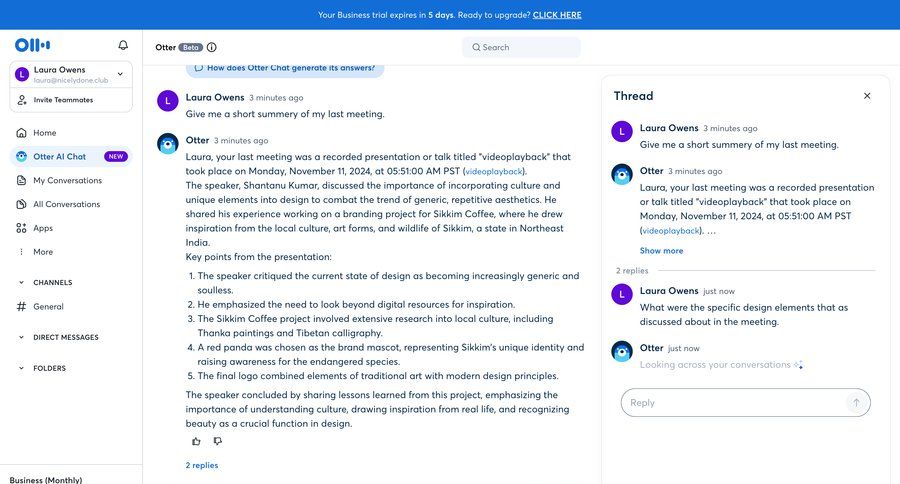Click the Home house icon
The height and width of the screenshot is (484, 900).
[21, 133]
